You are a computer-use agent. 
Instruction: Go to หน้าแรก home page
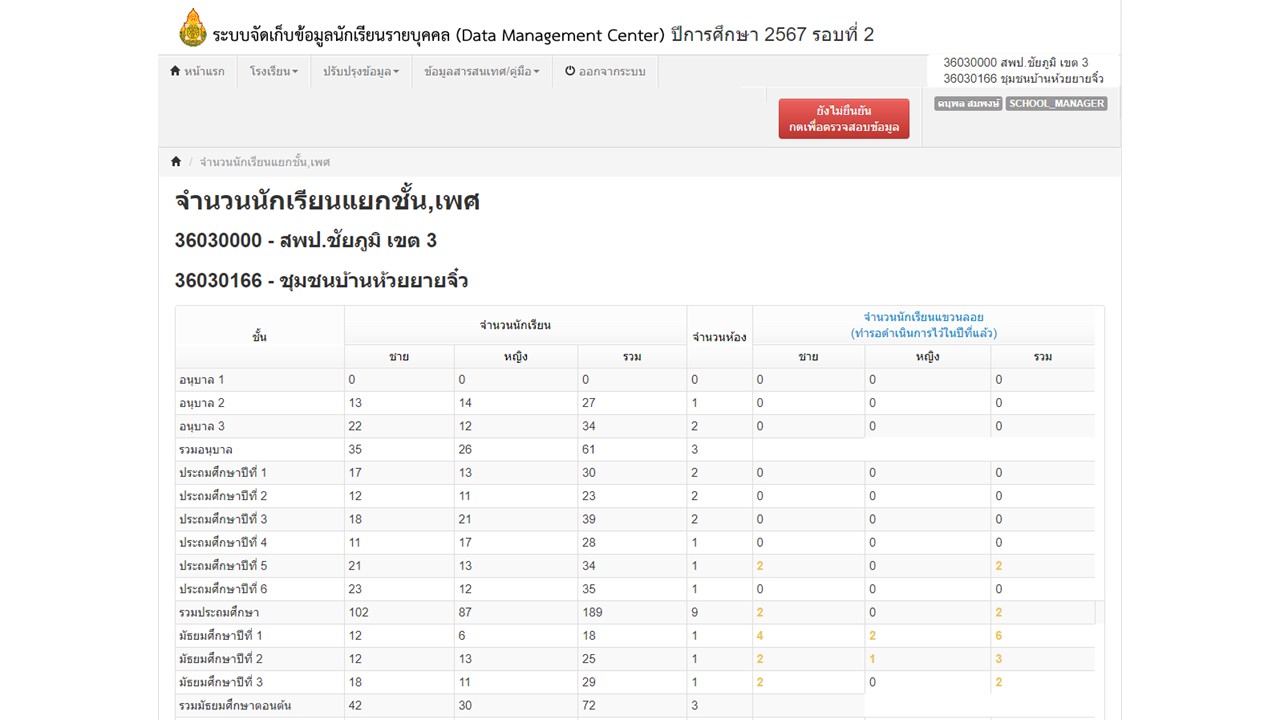click(197, 72)
